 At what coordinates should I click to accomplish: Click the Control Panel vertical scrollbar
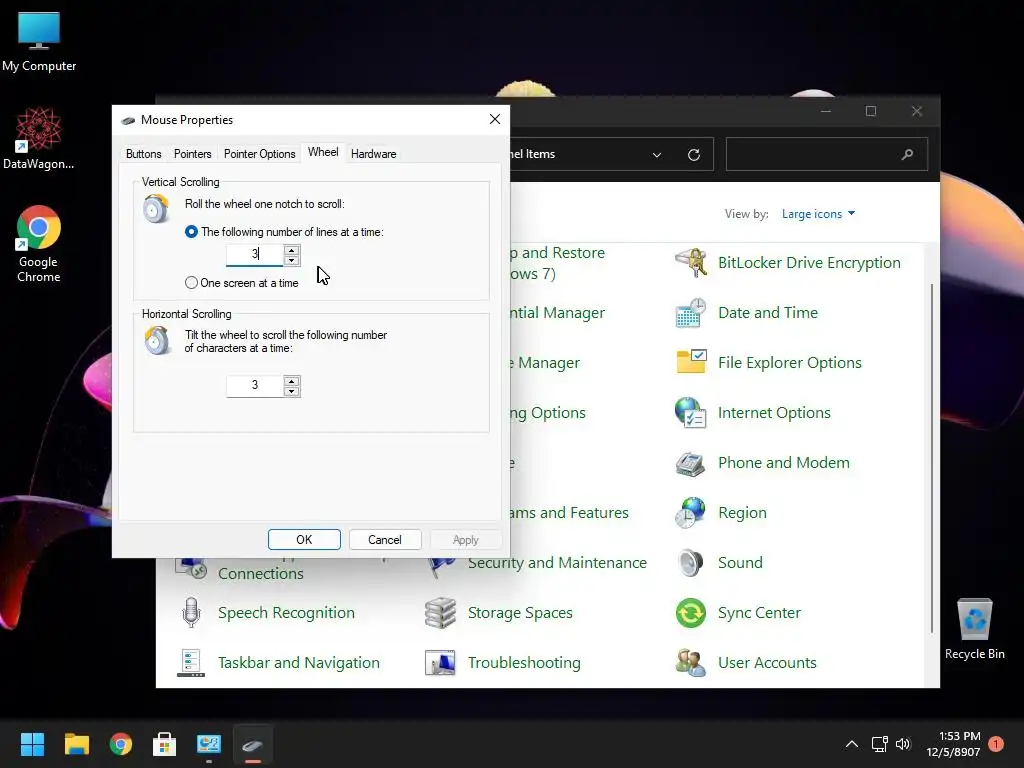(x=931, y=458)
